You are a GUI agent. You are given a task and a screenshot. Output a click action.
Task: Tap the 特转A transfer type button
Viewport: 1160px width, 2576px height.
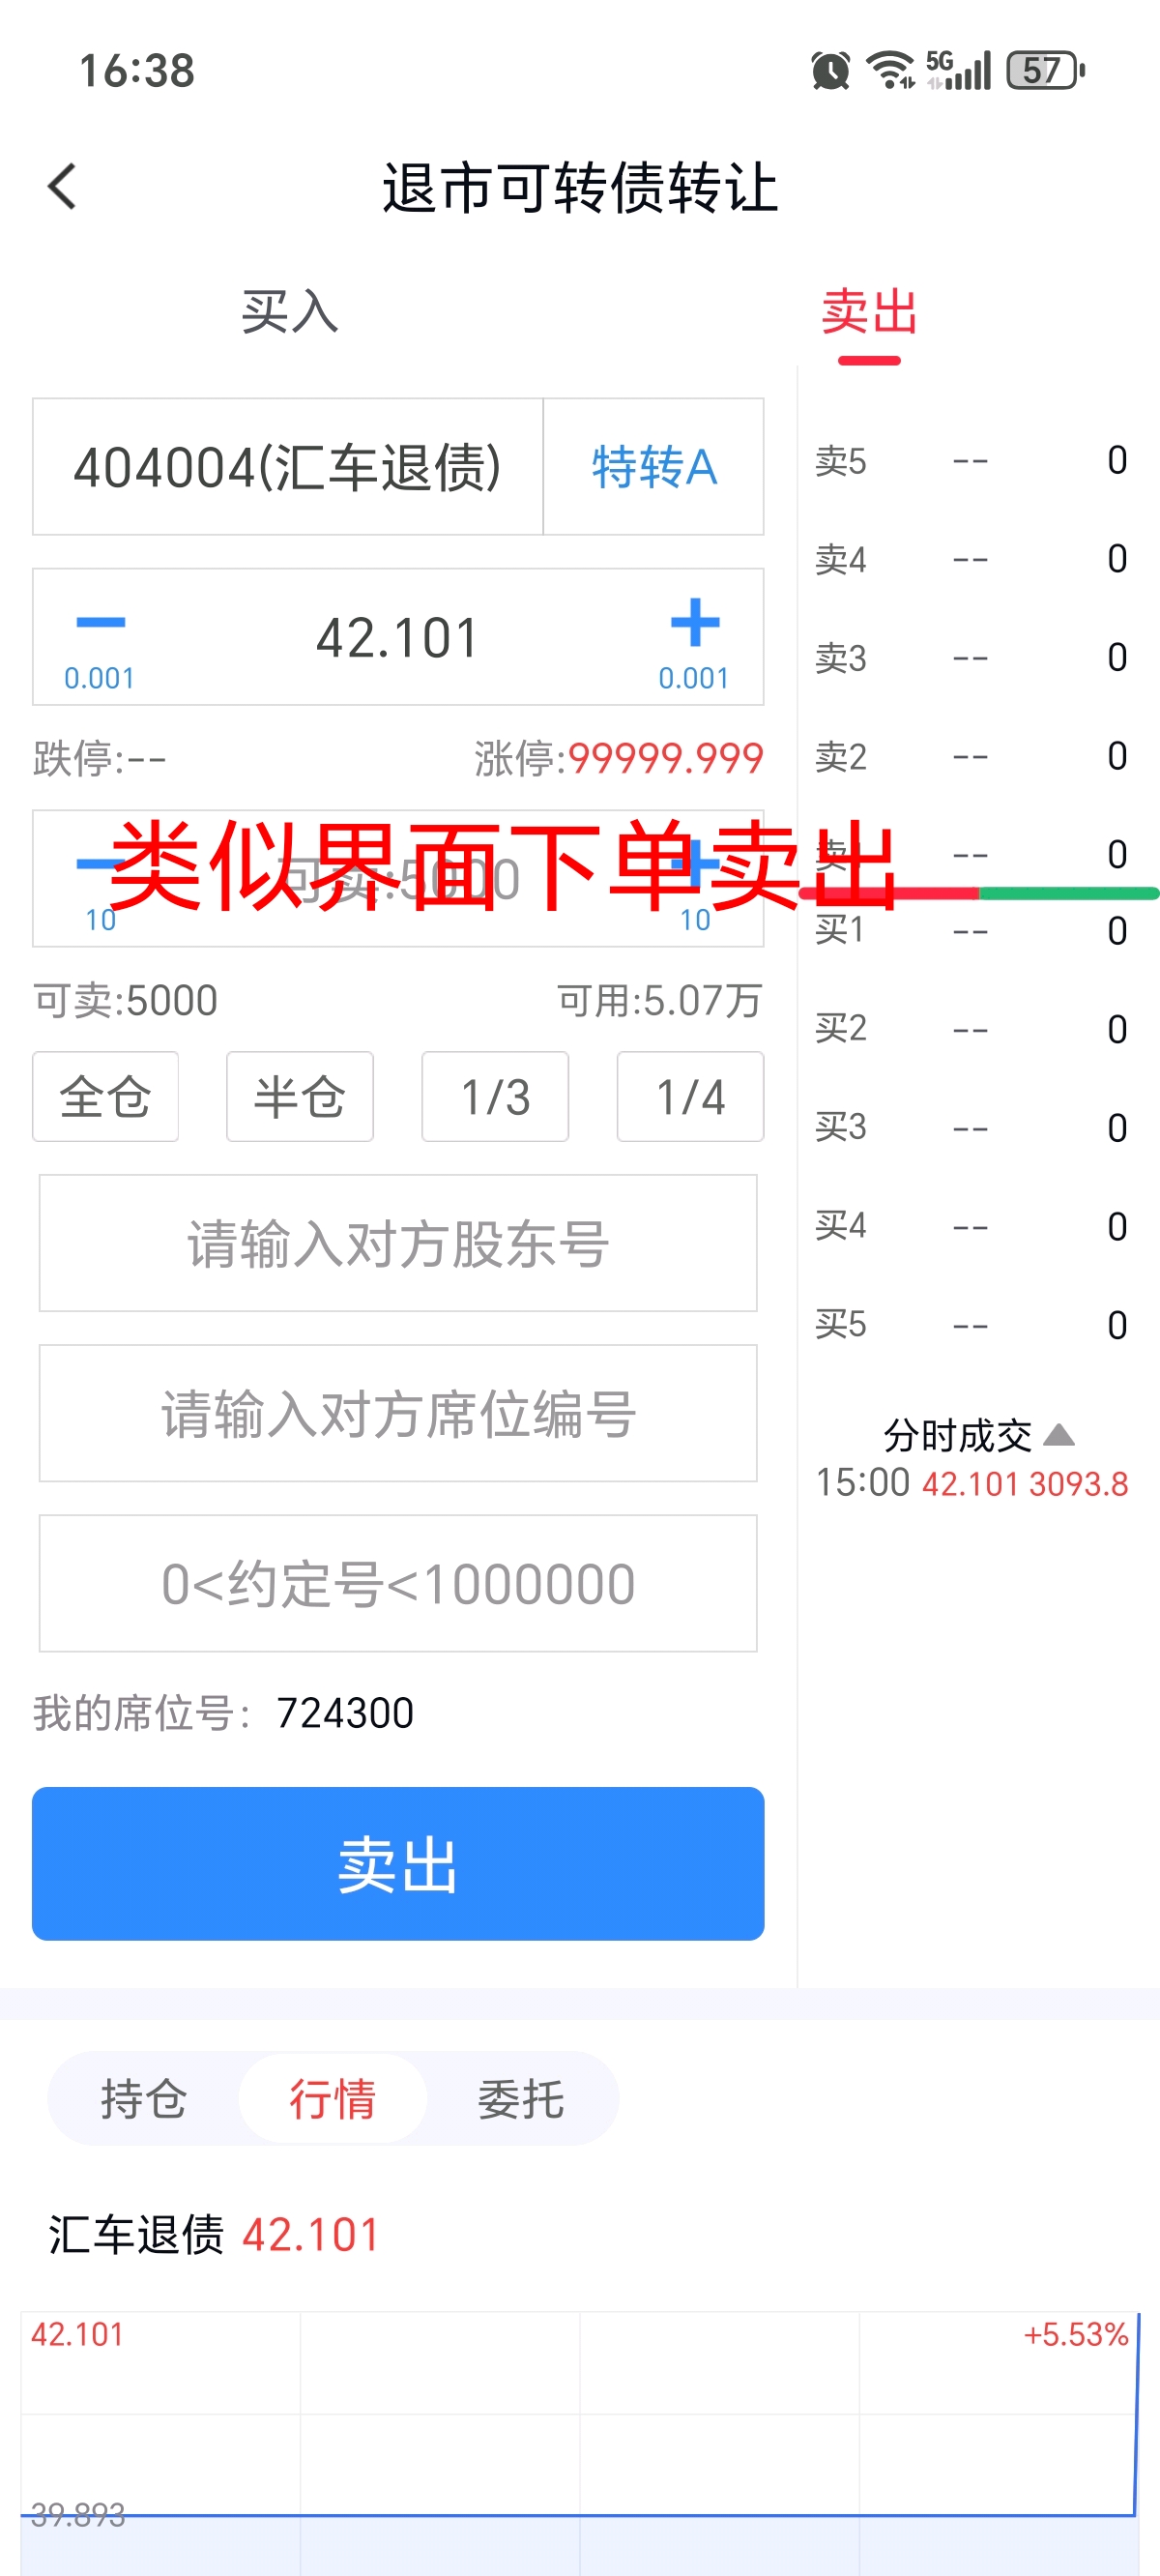tap(654, 467)
